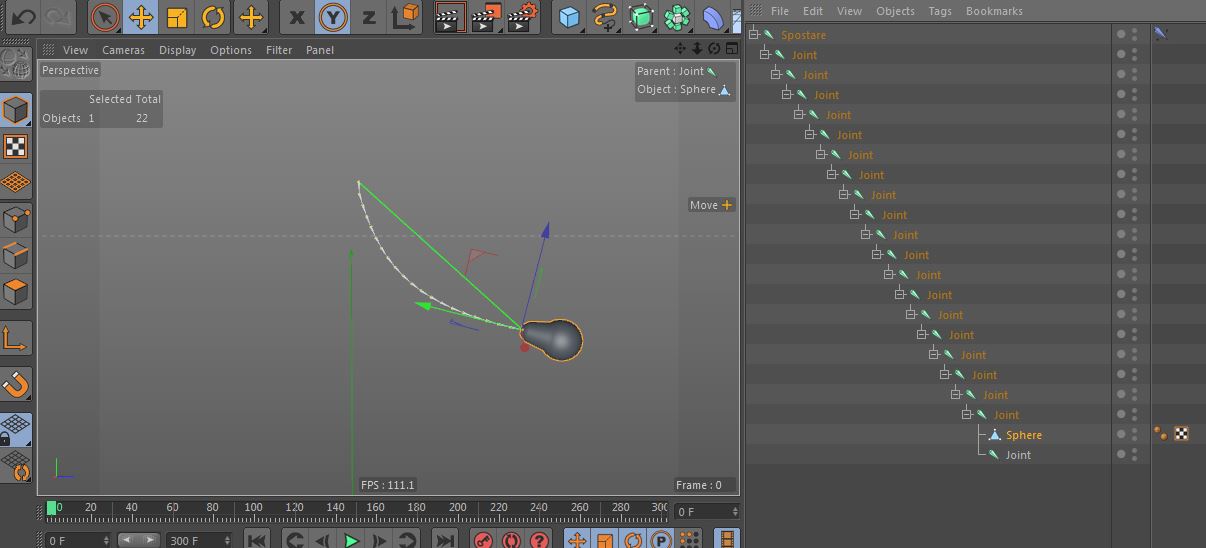1206x548 pixels.
Task: Click viewport pan camera icon
Action: (x=680, y=48)
